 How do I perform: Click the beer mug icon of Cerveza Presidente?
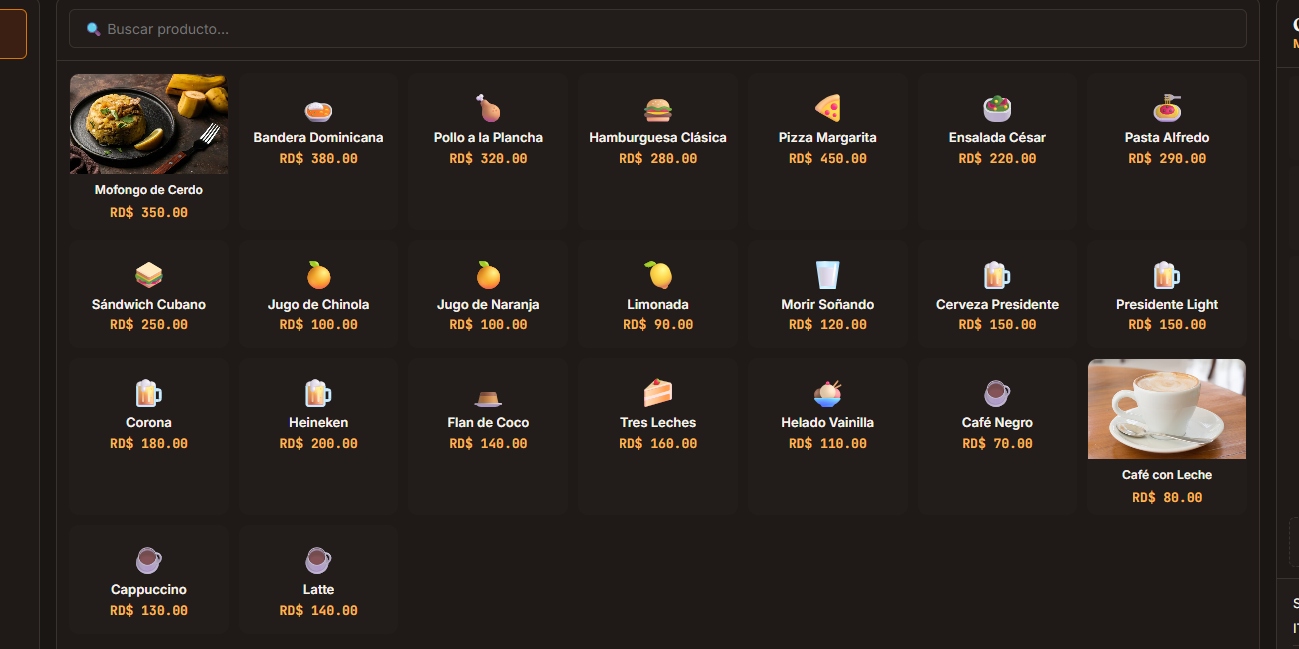pyautogui.click(x=997, y=275)
